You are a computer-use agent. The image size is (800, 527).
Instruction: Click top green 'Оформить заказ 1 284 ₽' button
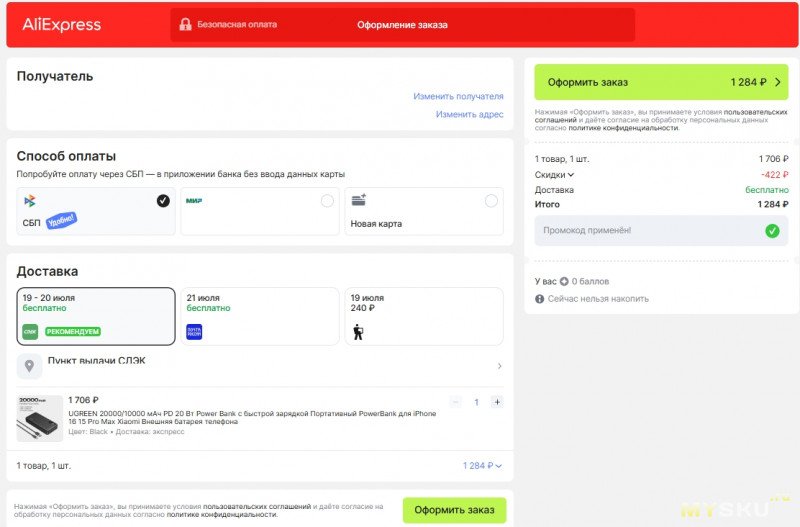point(661,82)
